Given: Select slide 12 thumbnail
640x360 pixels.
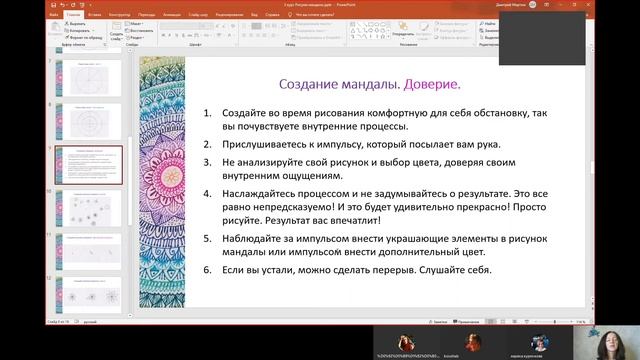Looking at the screenshot, I should 89,295.
